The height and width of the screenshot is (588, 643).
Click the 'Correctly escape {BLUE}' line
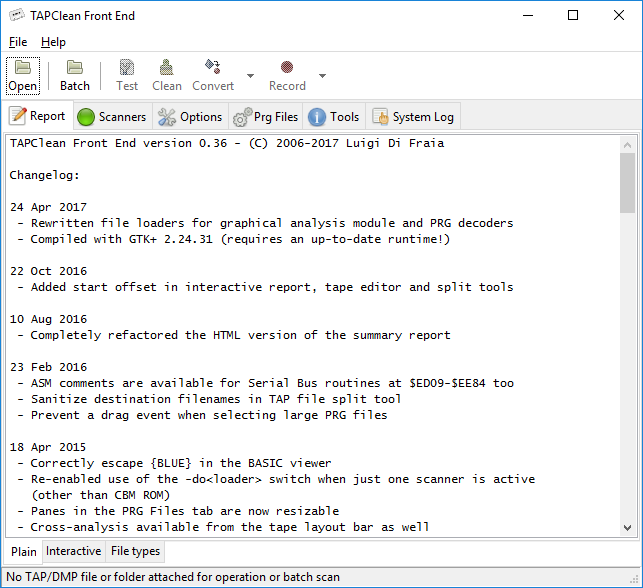[174, 463]
